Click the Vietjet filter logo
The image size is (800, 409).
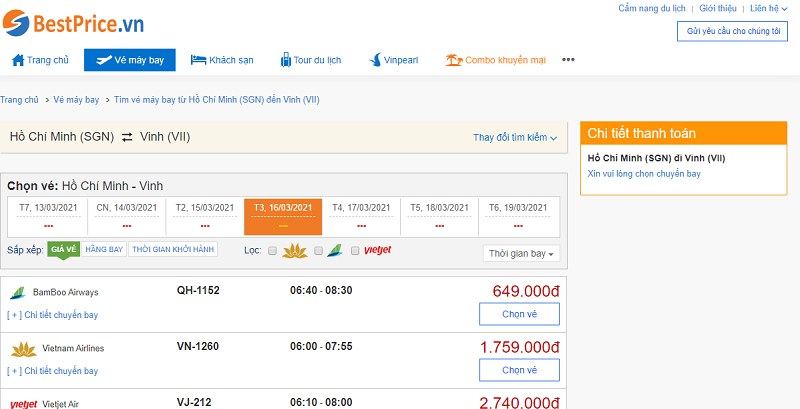point(378,250)
